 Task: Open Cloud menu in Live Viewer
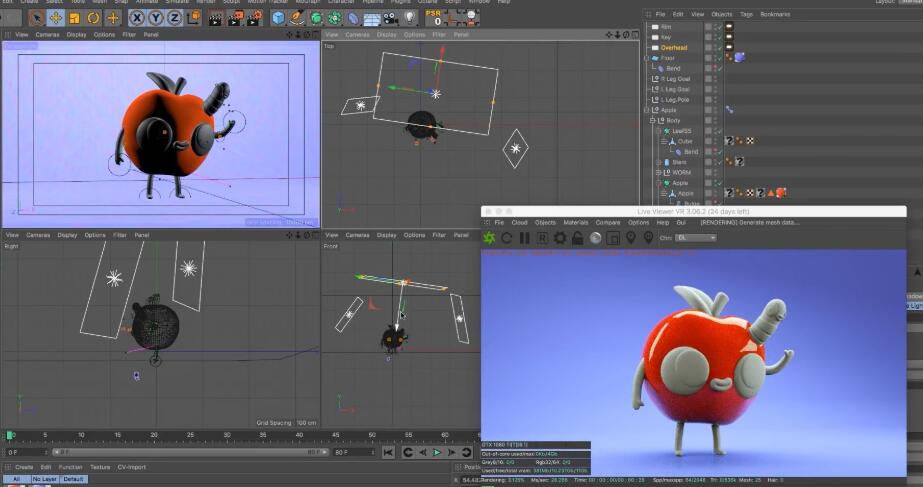pyautogui.click(x=519, y=223)
